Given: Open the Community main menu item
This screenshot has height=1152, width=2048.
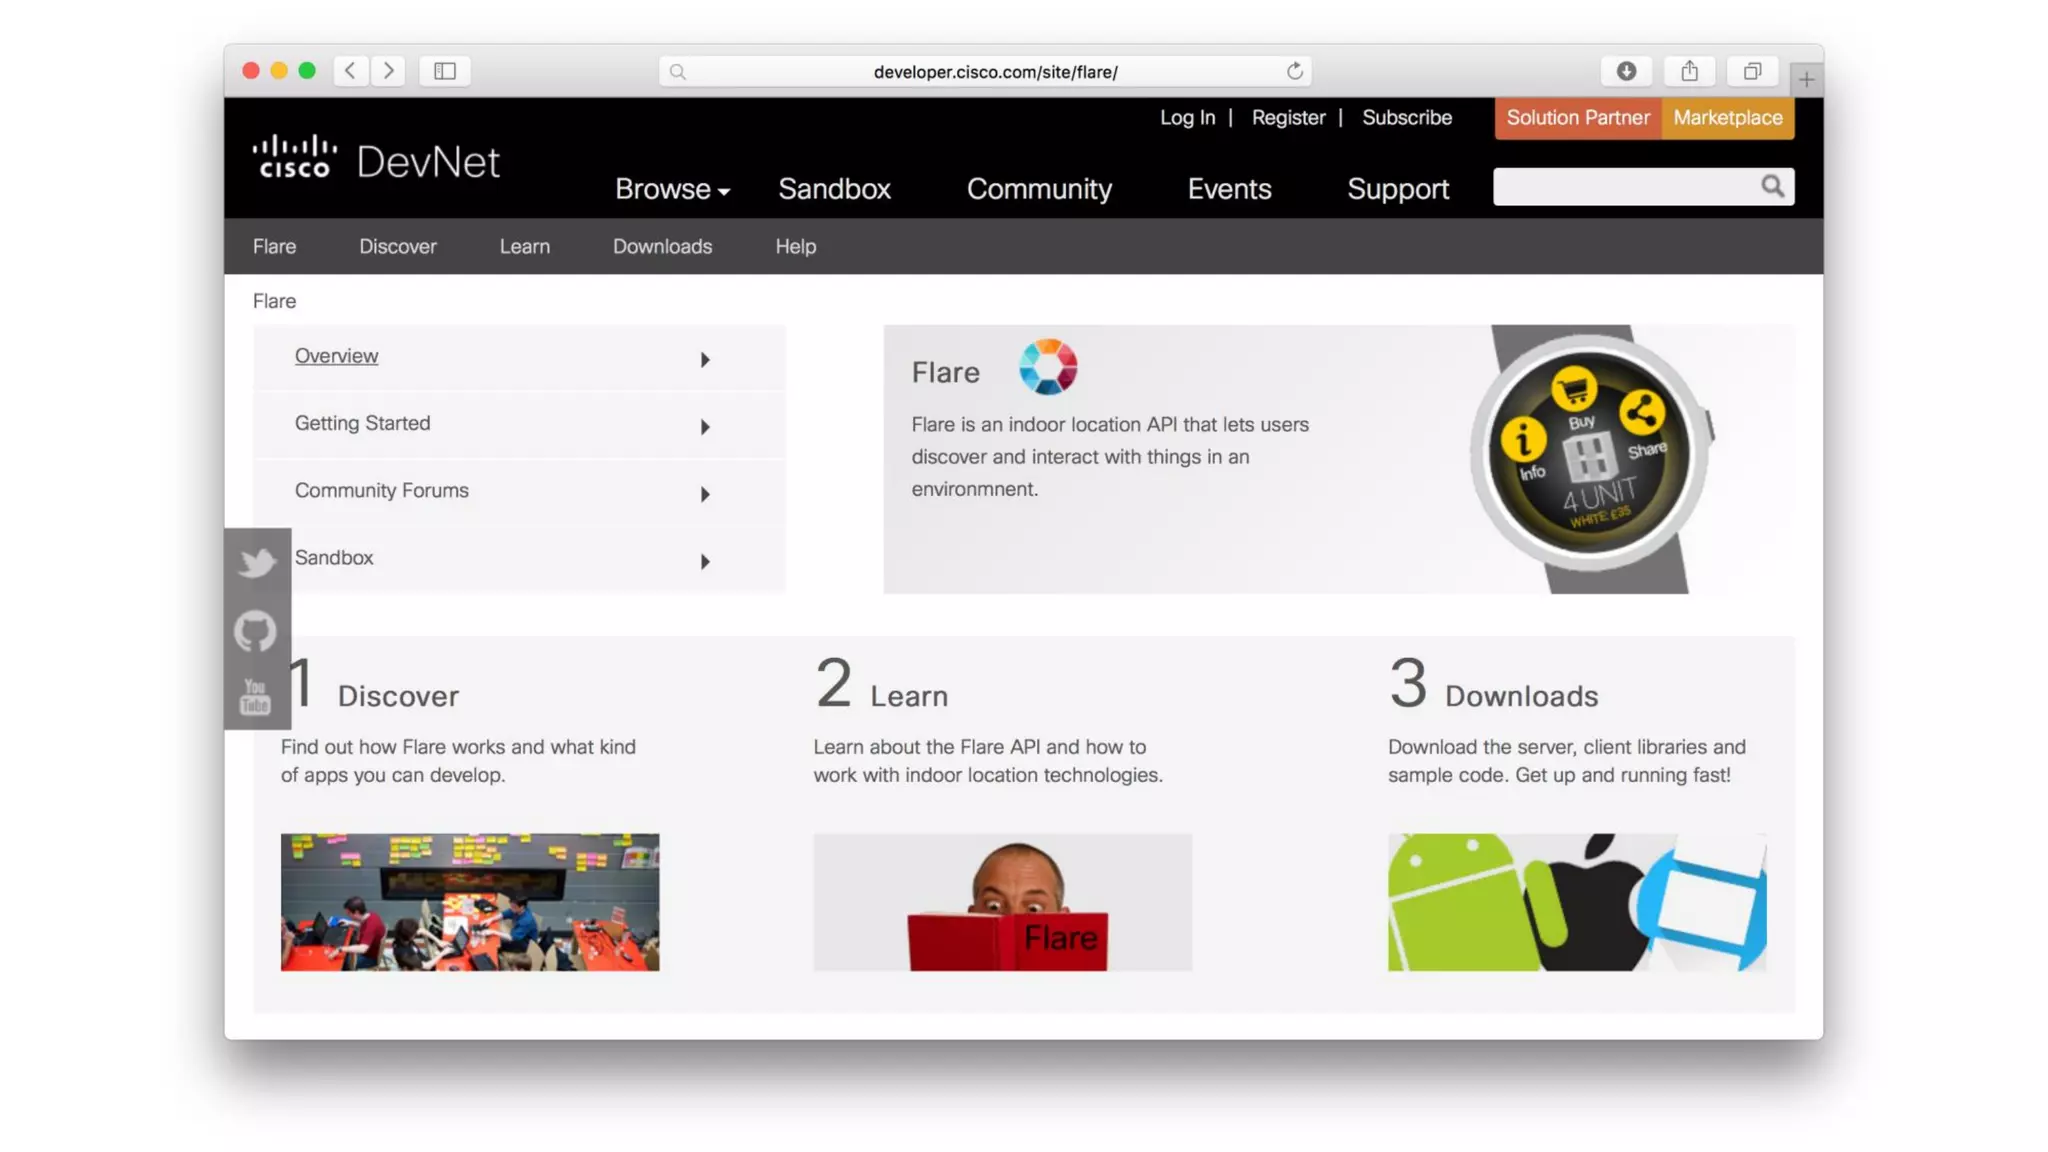Looking at the screenshot, I should (x=1039, y=189).
